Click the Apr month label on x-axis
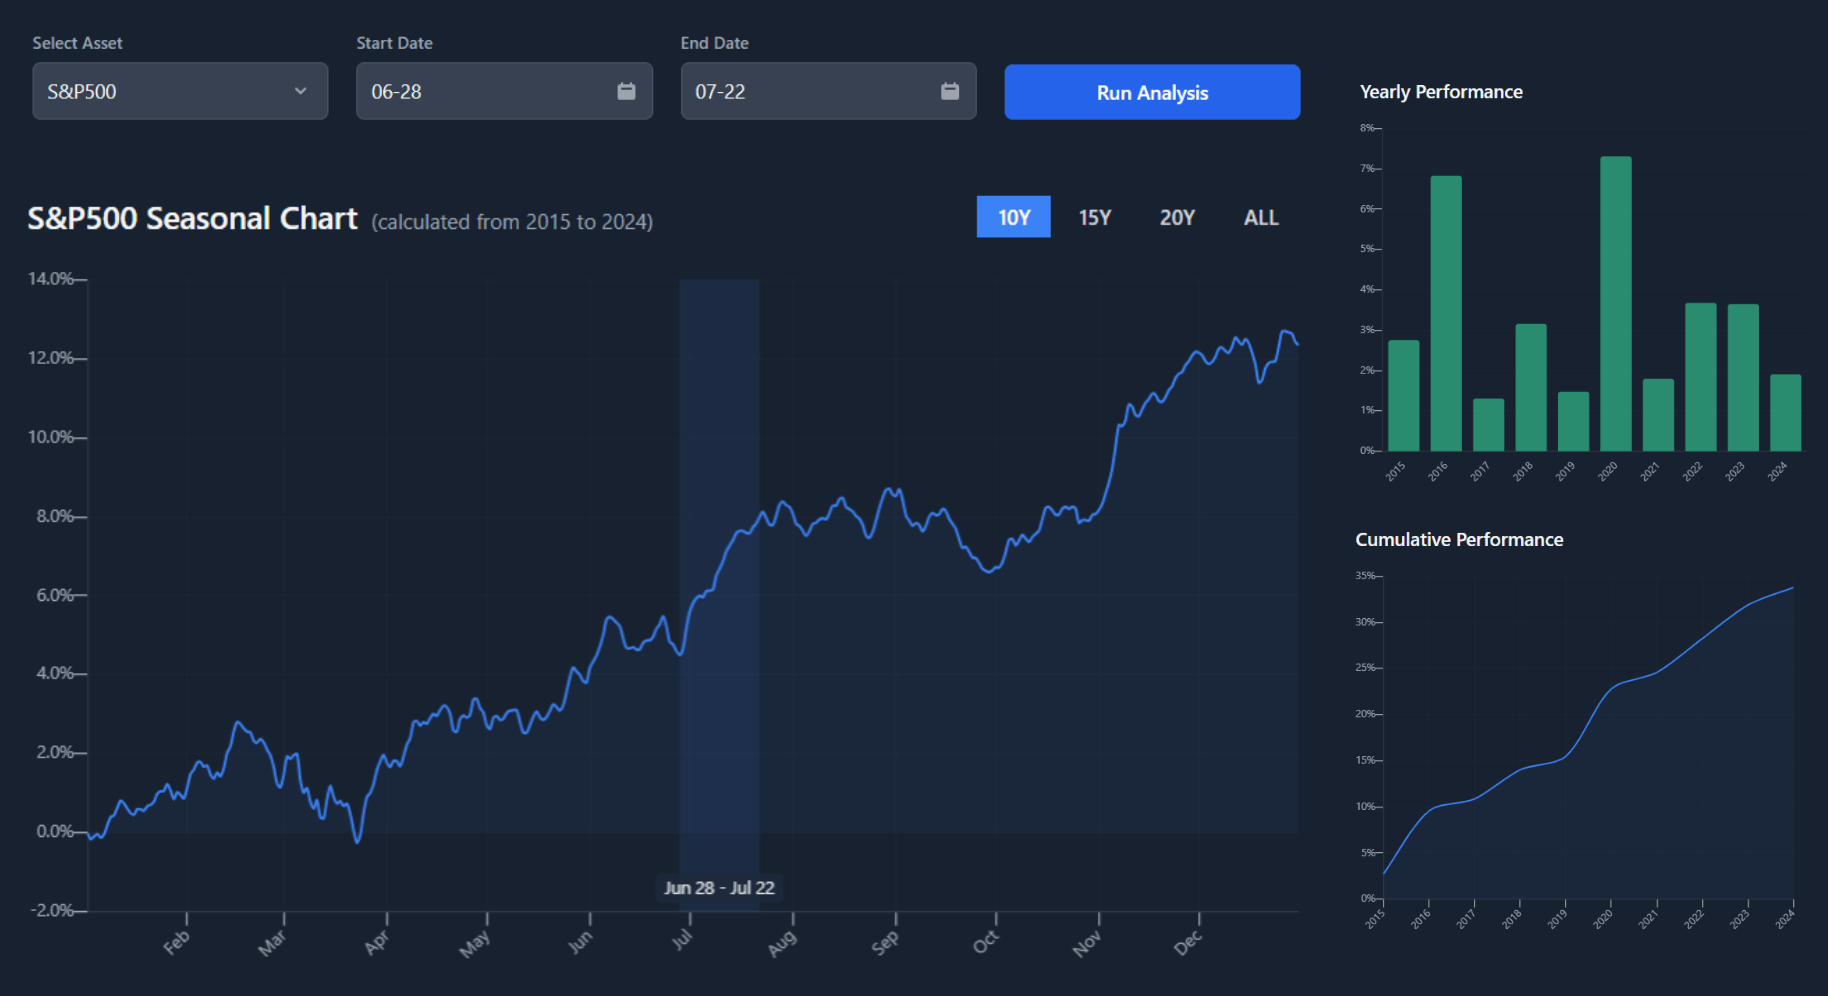The height and width of the screenshot is (996, 1828). [x=376, y=942]
